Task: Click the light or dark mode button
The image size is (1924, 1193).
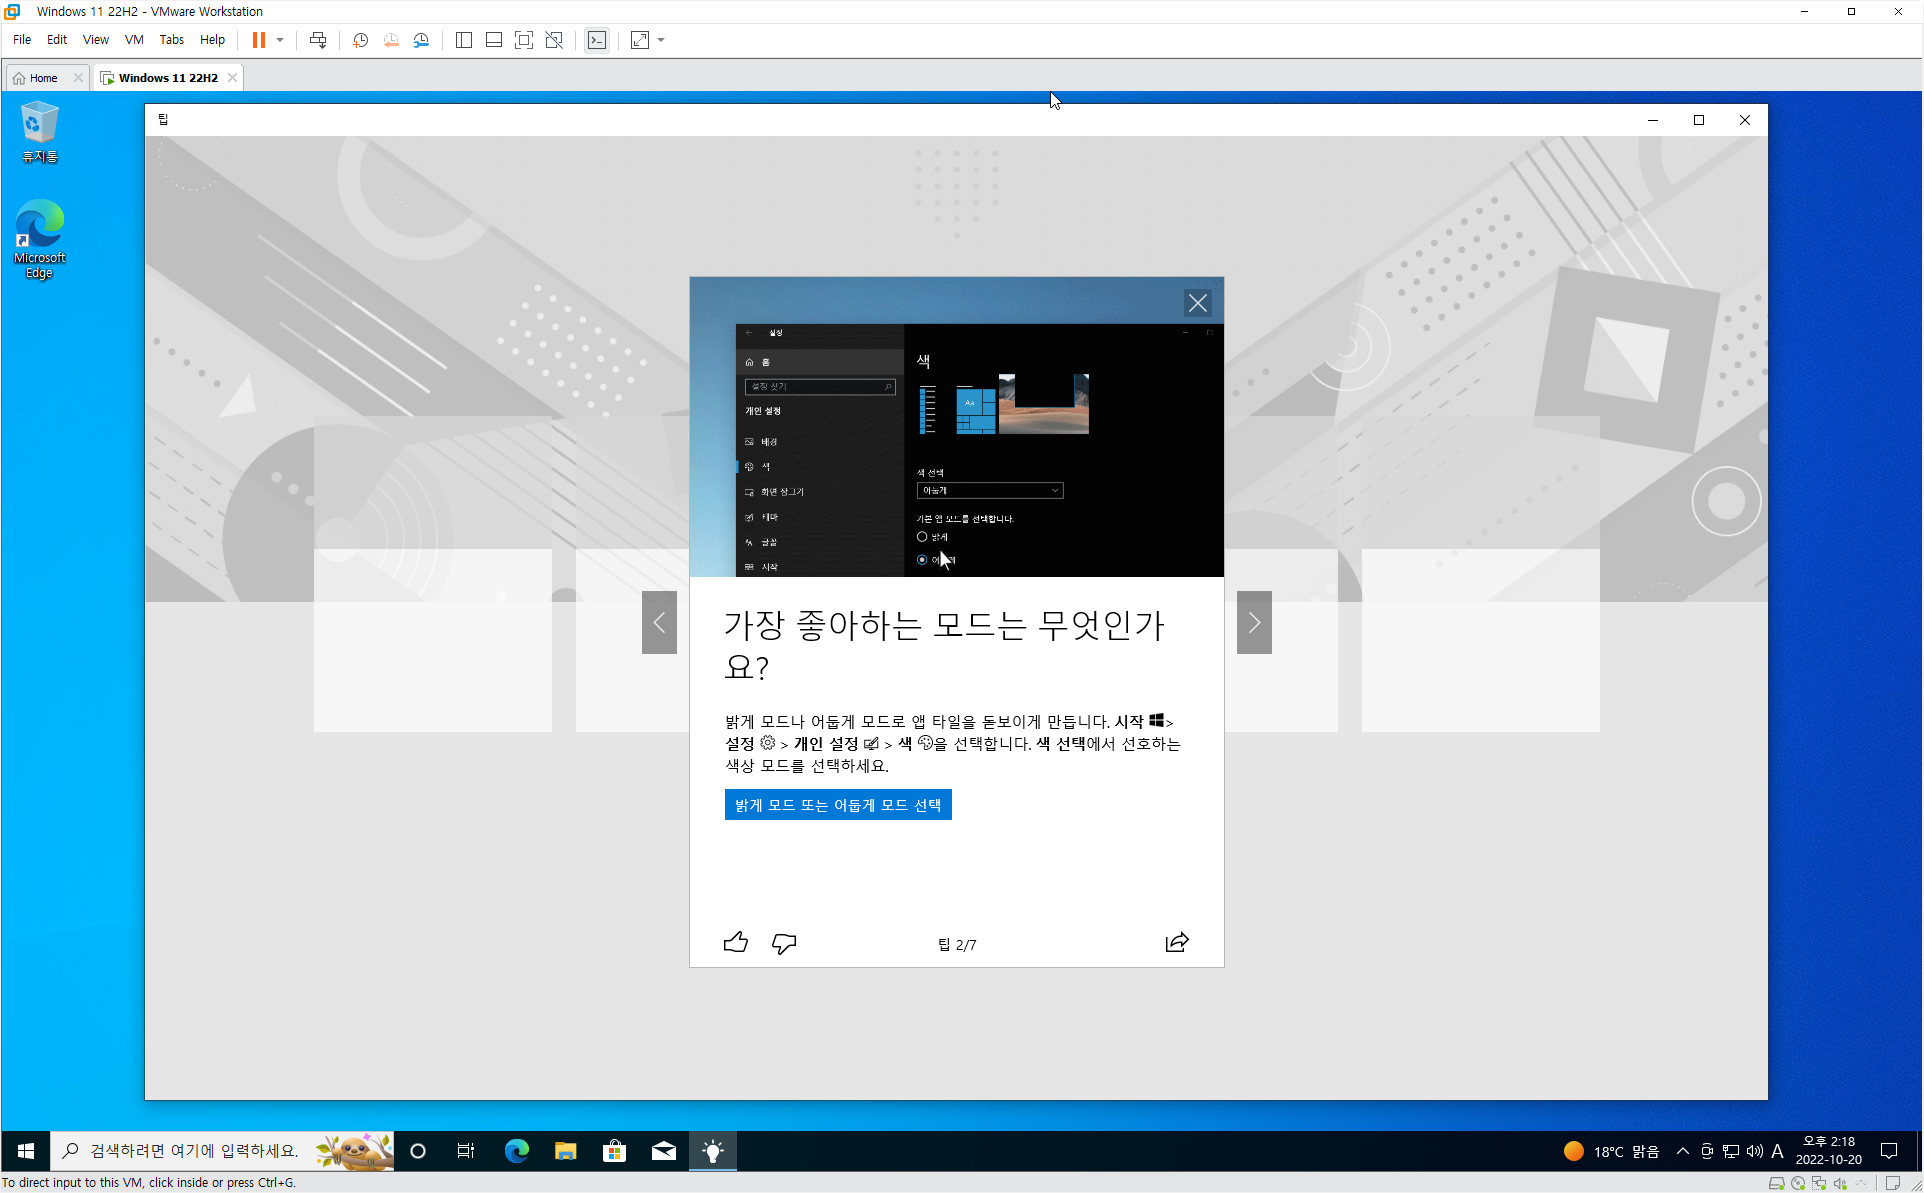Action: tap(837, 805)
